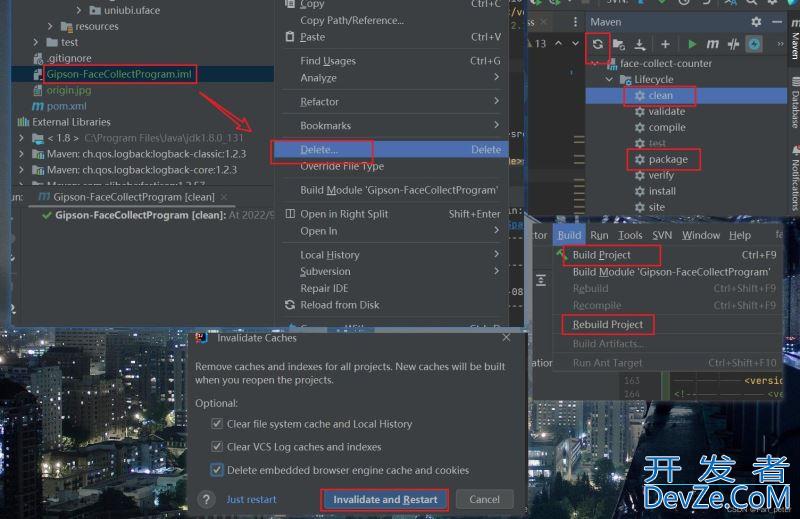Toggle Clear VCS Log caches and indexes
Screen dimensions: 800x519
(217, 447)
